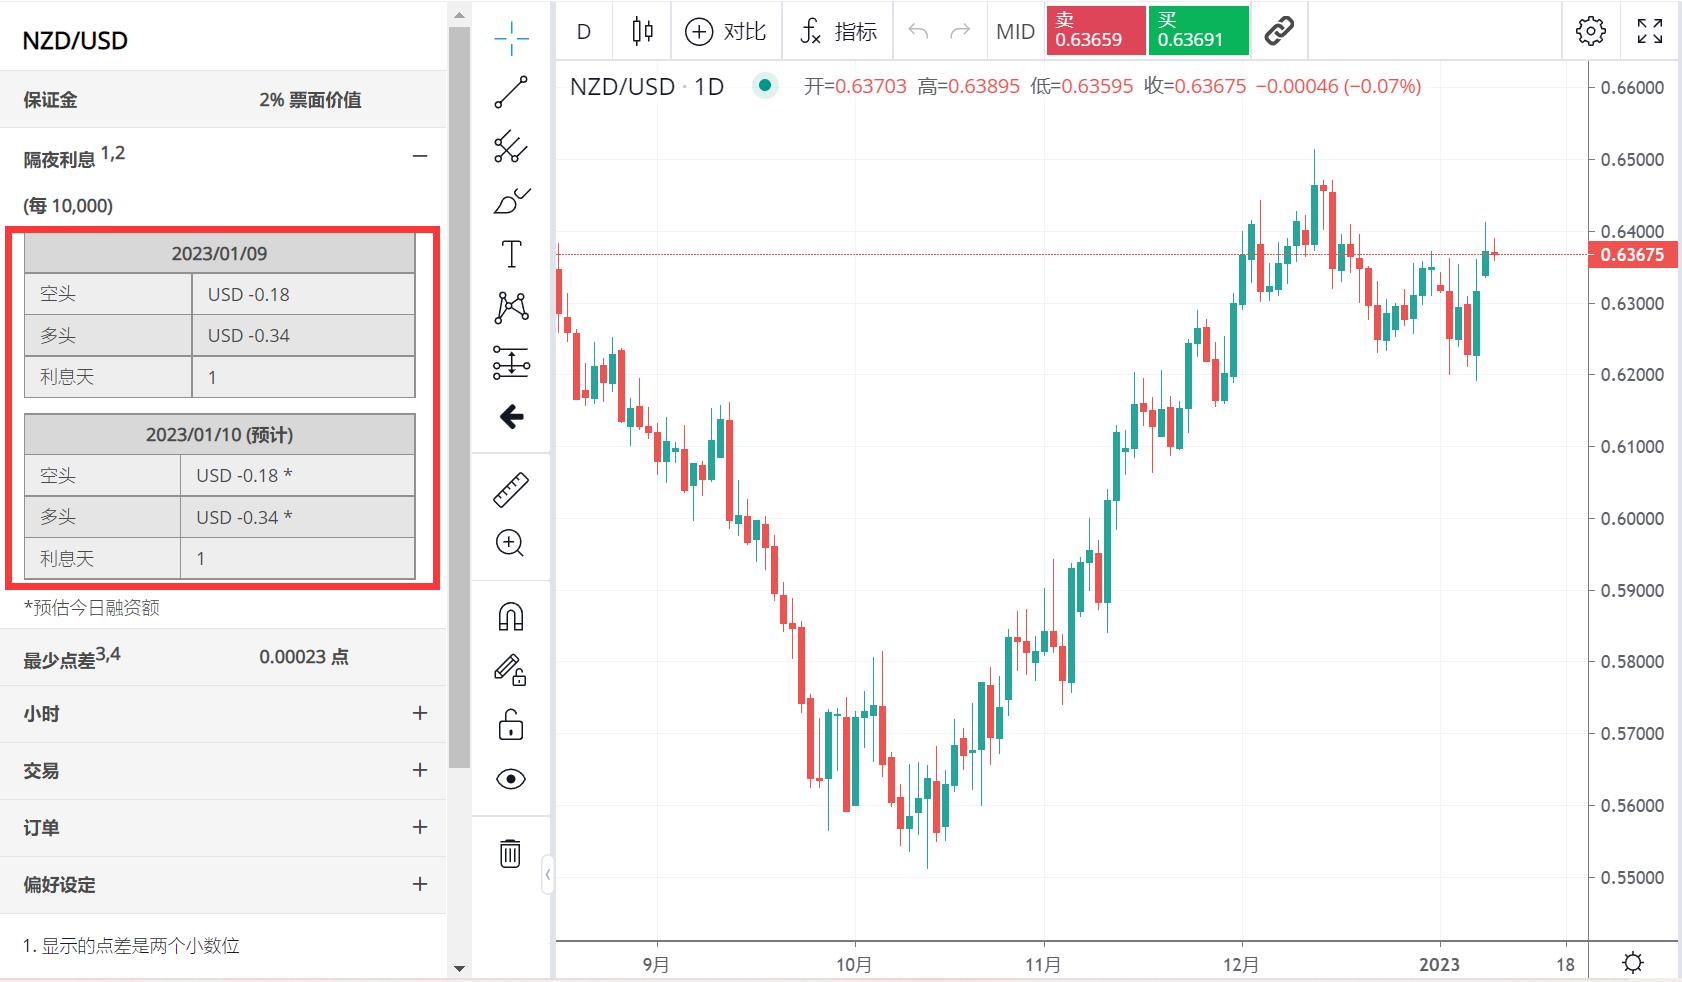
Task: Select the trend line drawing tool
Action: click(x=511, y=92)
